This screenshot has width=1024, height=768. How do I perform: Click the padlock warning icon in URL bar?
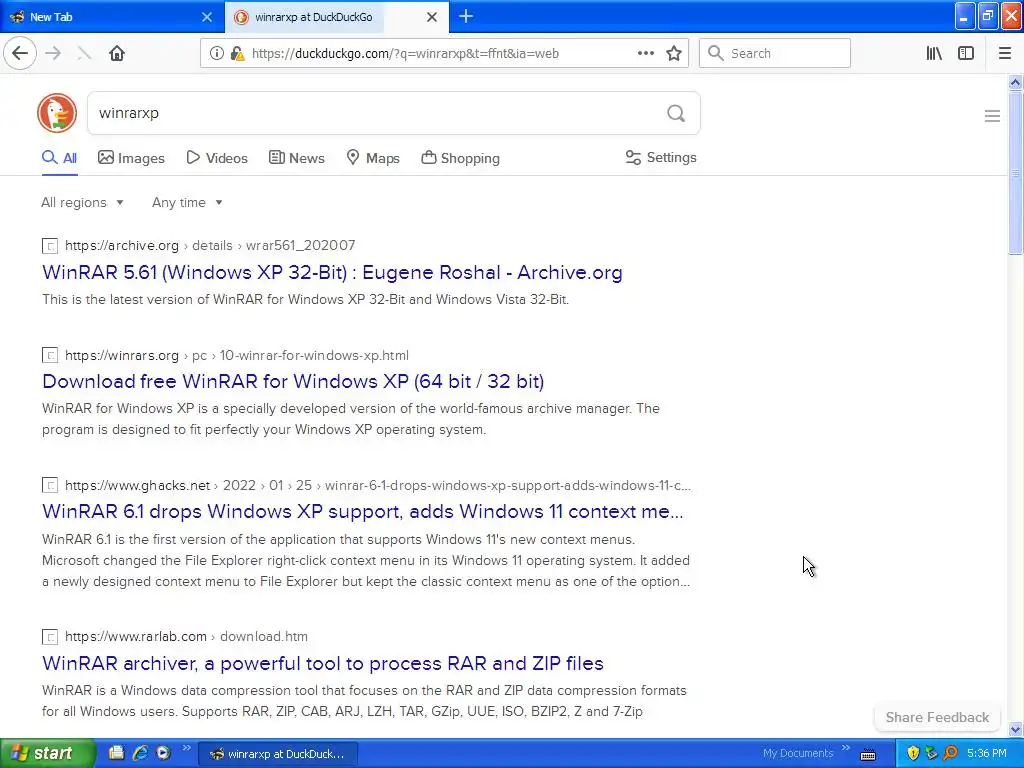(x=238, y=54)
